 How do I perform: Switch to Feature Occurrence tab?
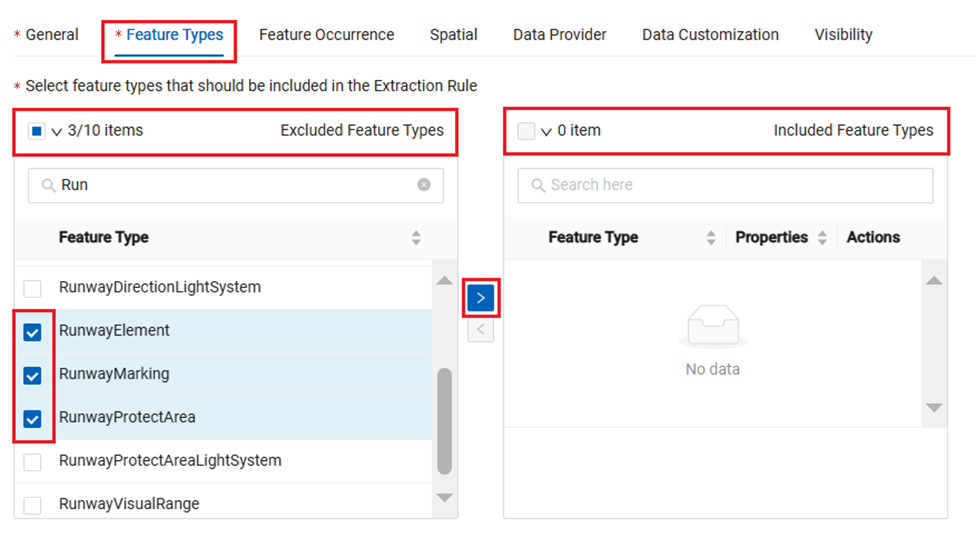click(x=326, y=35)
